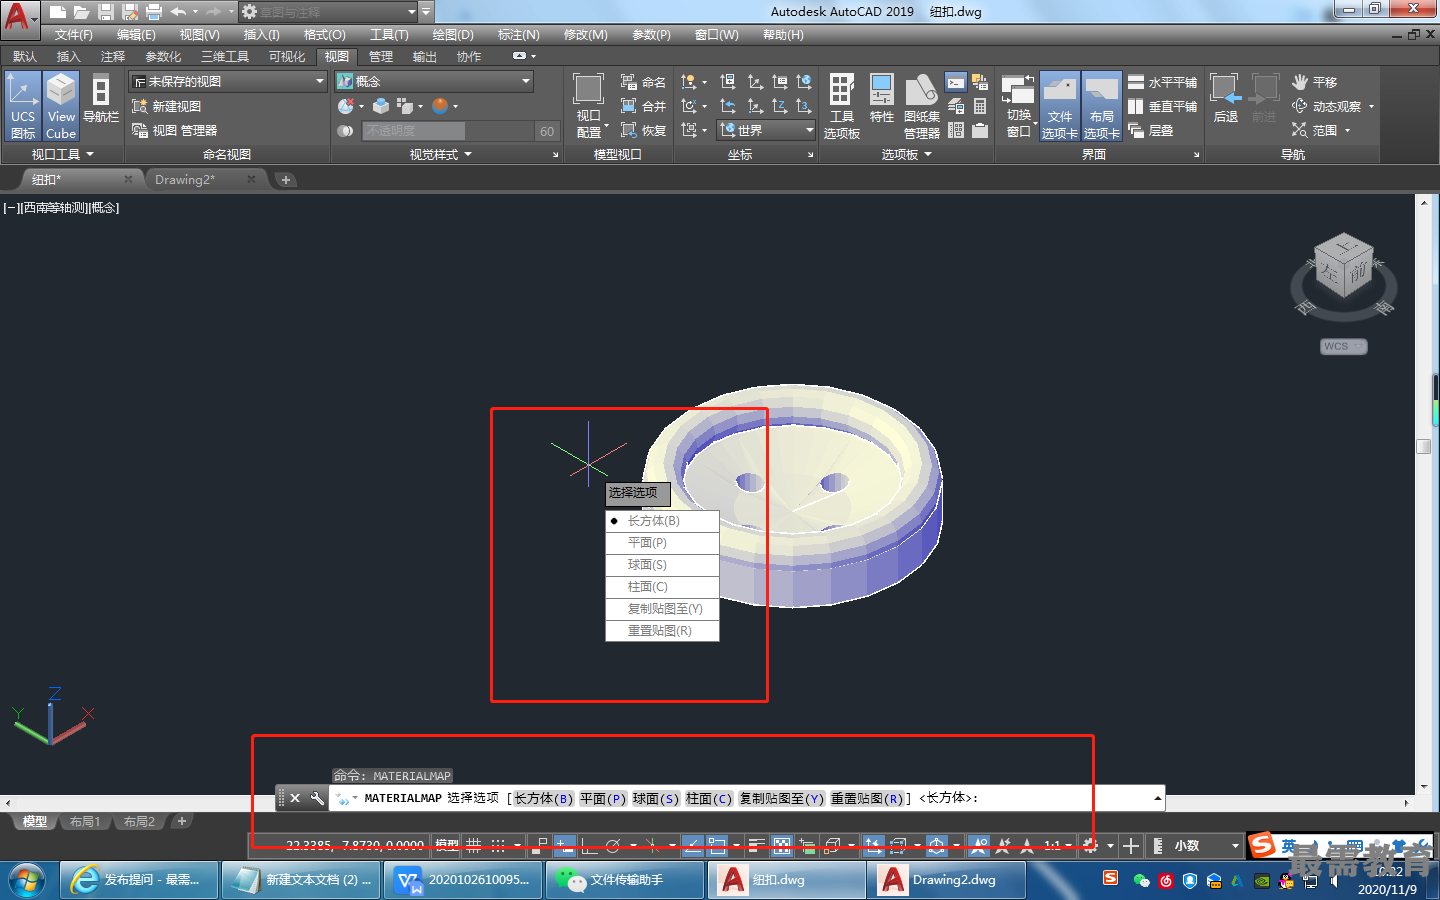Click 柱面(C) option in command line
The height and width of the screenshot is (900, 1440).
coord(709,798)
